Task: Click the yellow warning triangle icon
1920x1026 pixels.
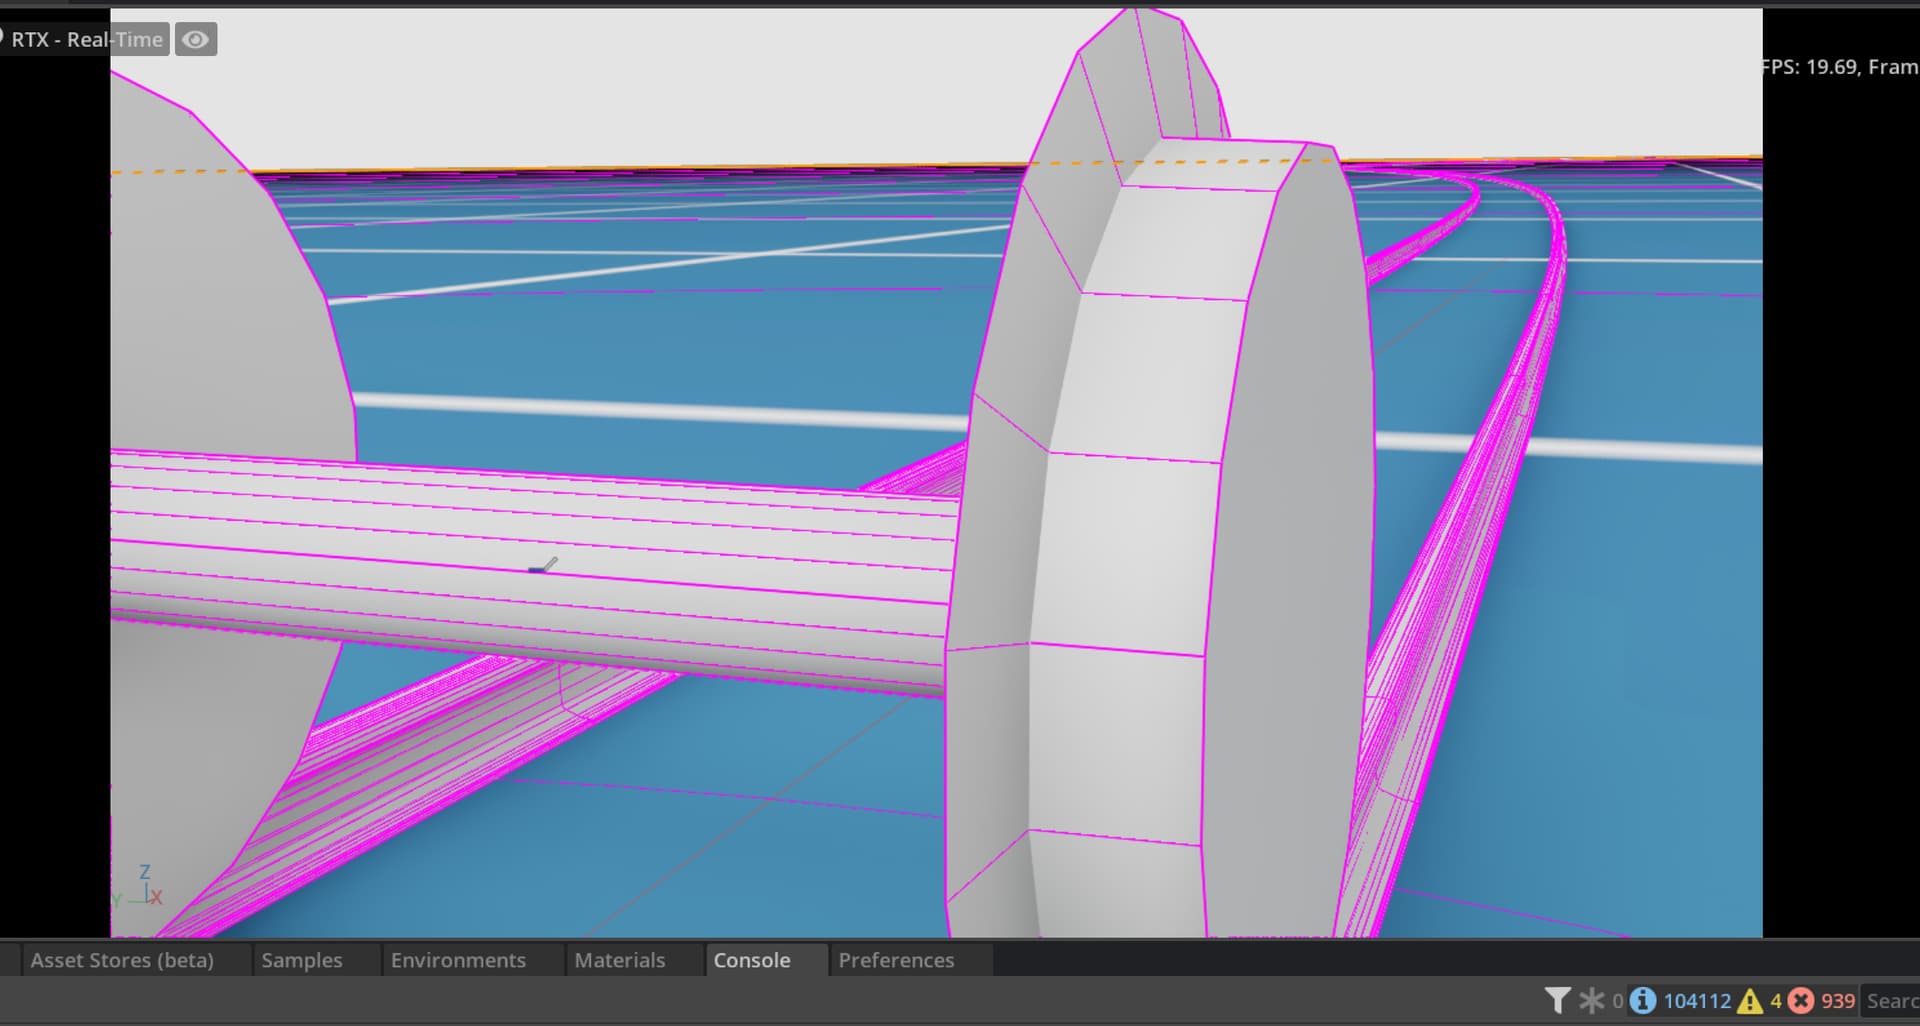Action: point(1750,1000)
